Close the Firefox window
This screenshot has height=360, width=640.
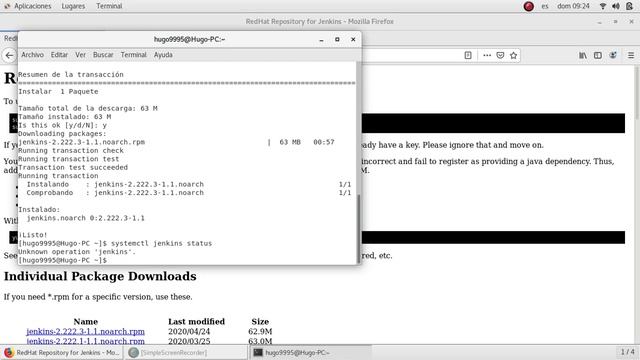point(631,22)
